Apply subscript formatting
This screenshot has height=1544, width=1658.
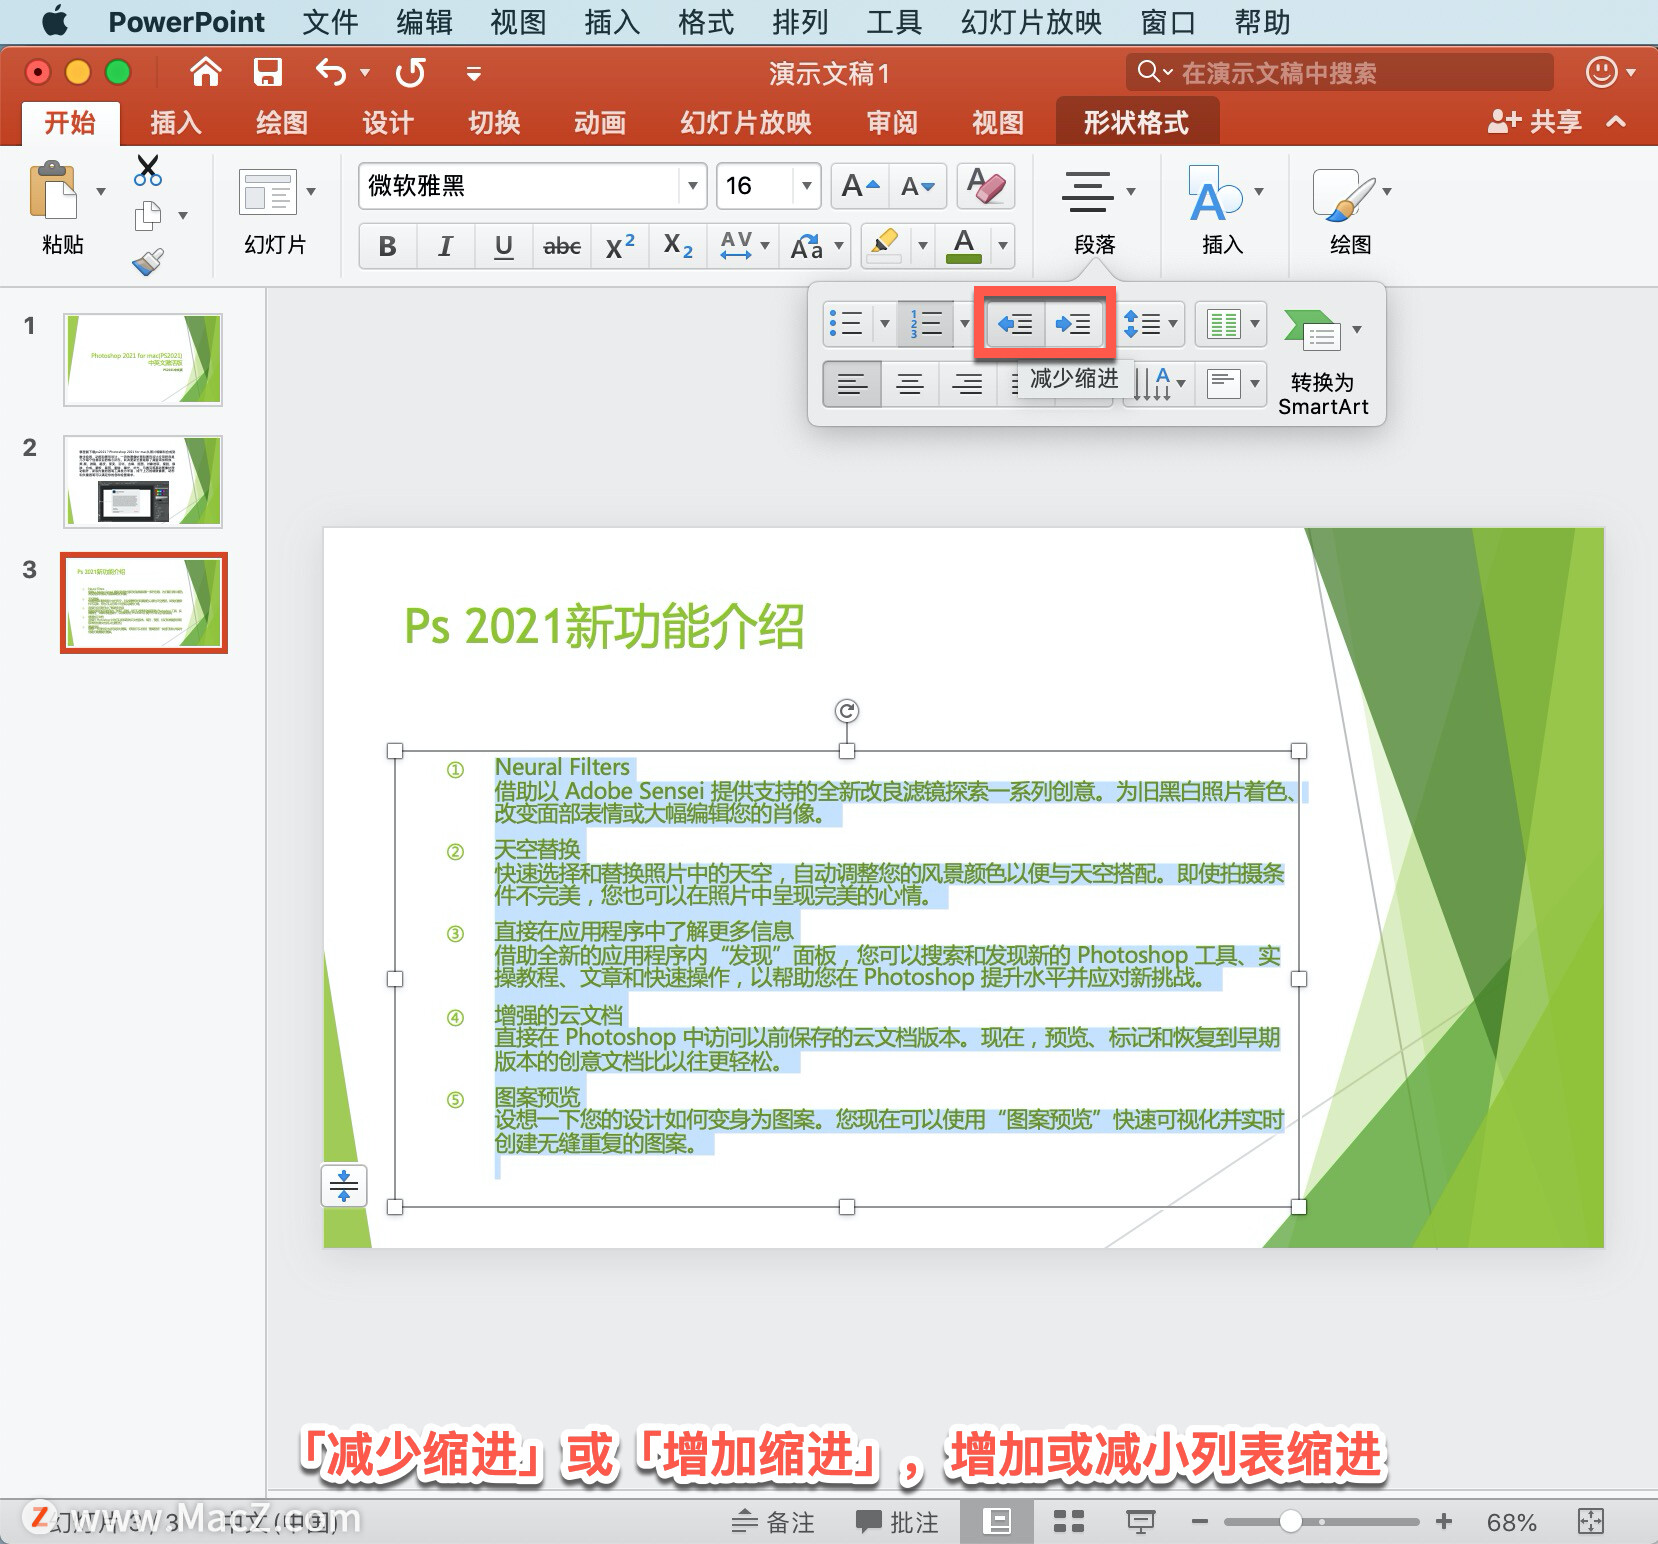(x=678, y=246)
